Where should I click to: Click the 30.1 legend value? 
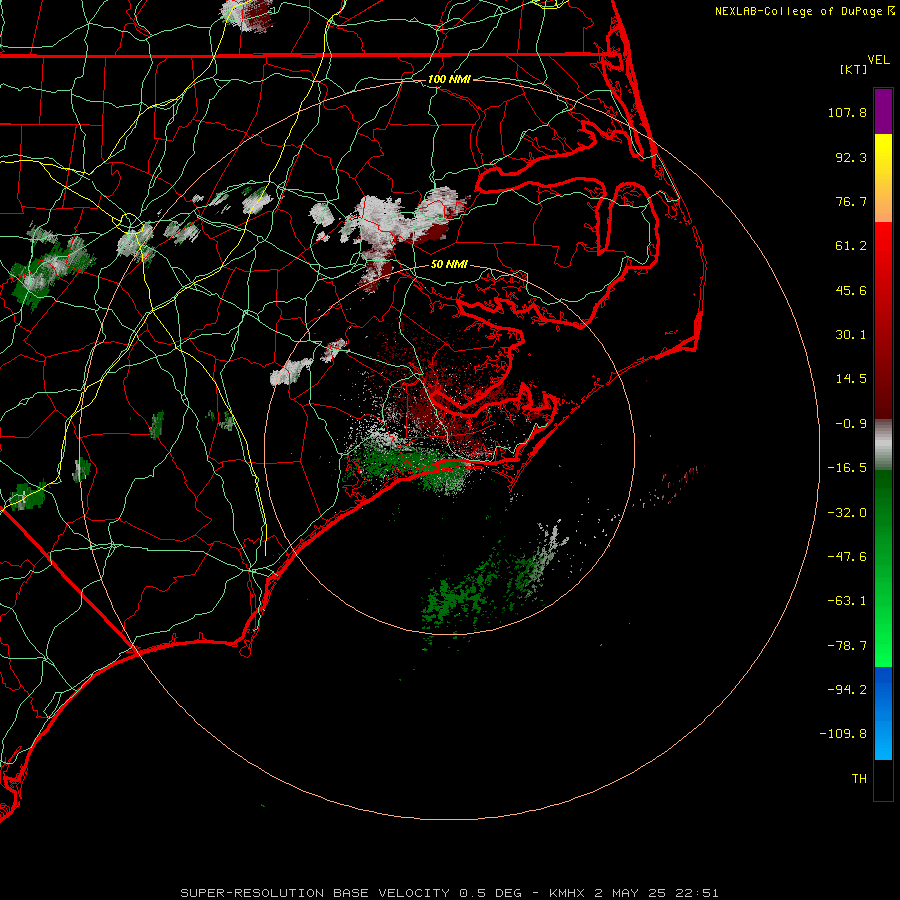click(851, 335)
